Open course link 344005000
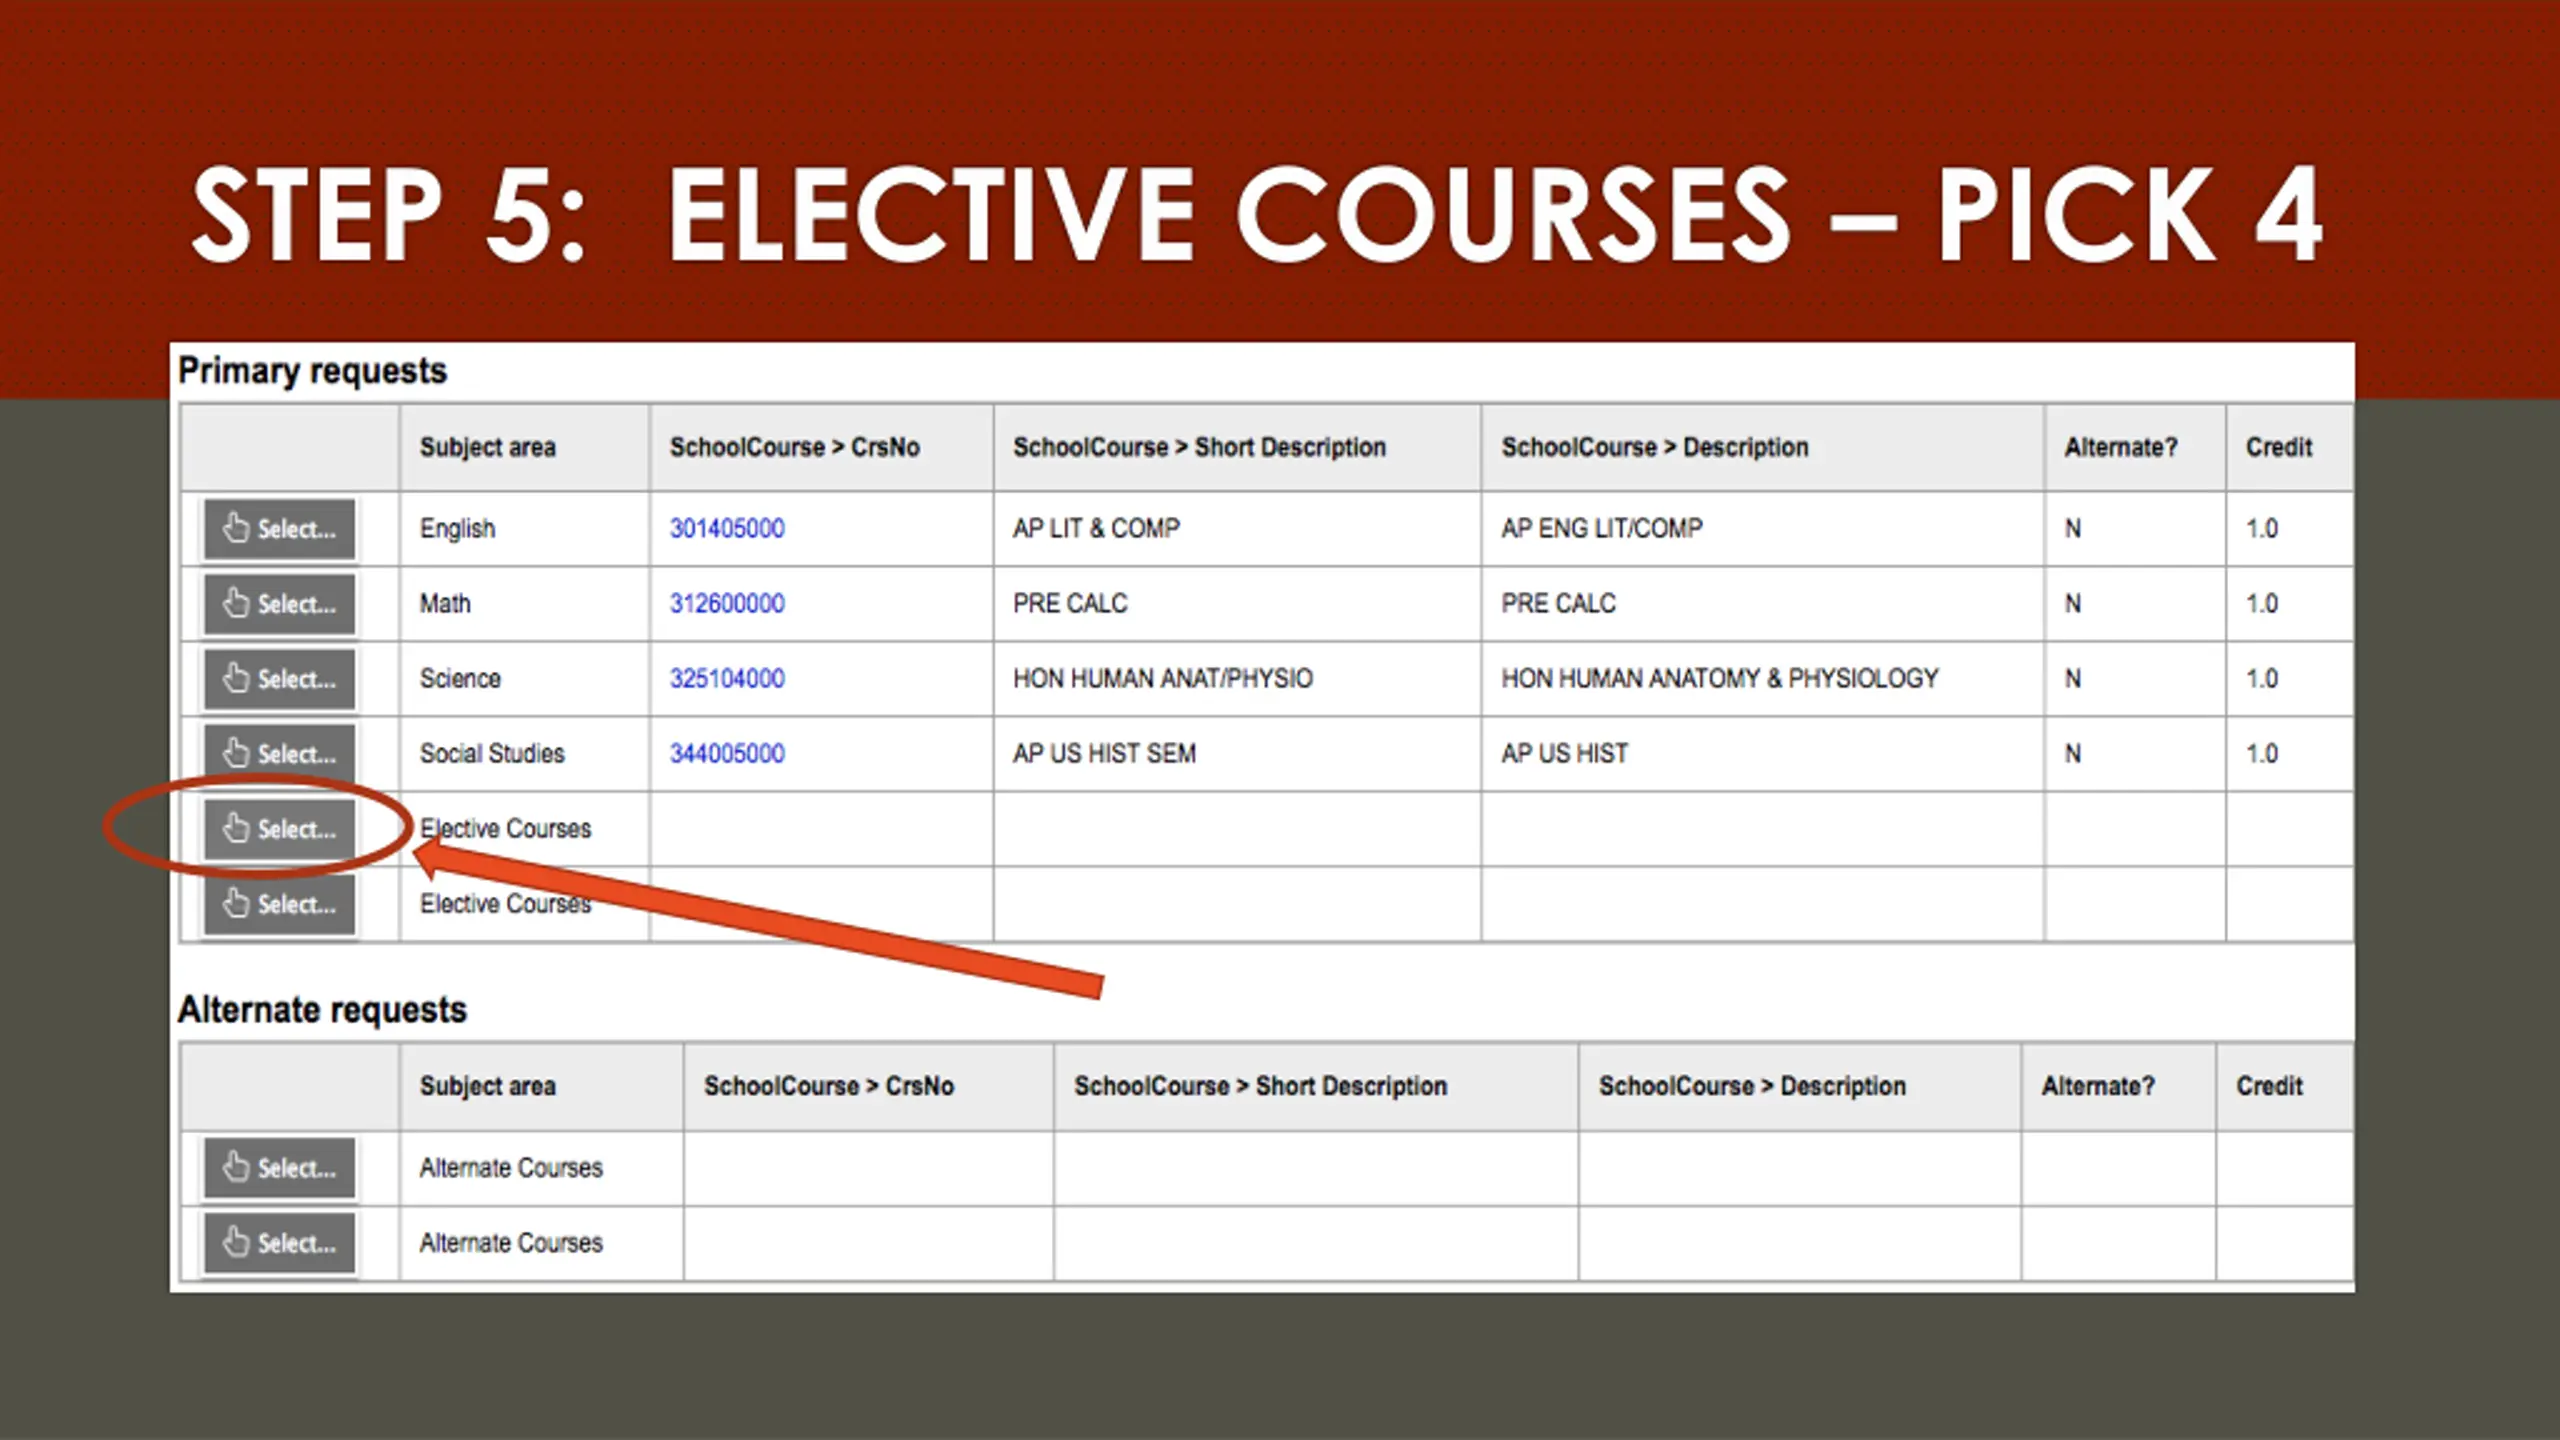Image resolution: width=2560 pixels, height=1440 pixels. click(x=727, y=753)
